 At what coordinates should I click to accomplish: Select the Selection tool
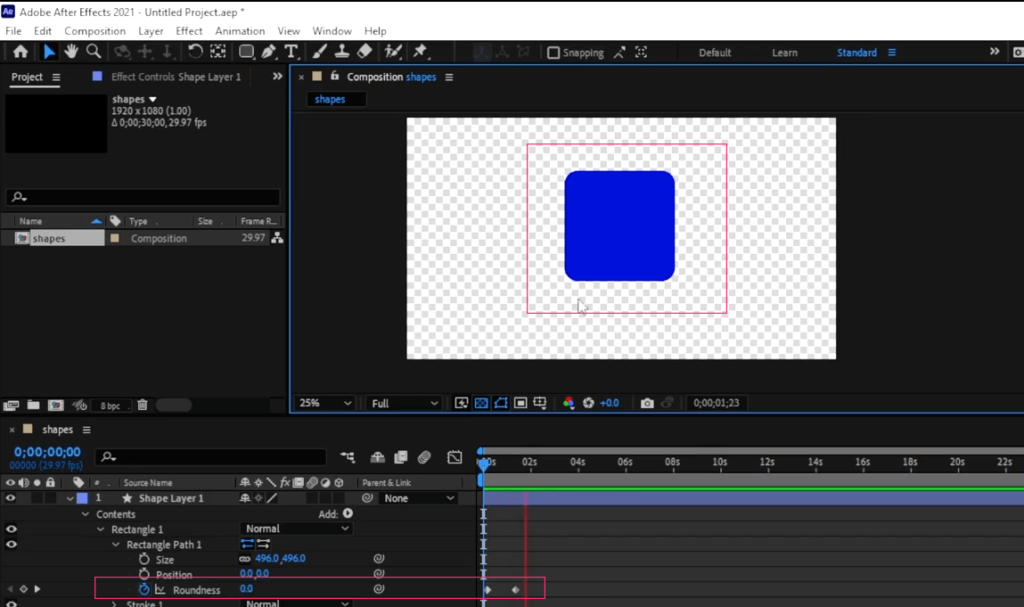pyautogui.click(x=49, y=51)
